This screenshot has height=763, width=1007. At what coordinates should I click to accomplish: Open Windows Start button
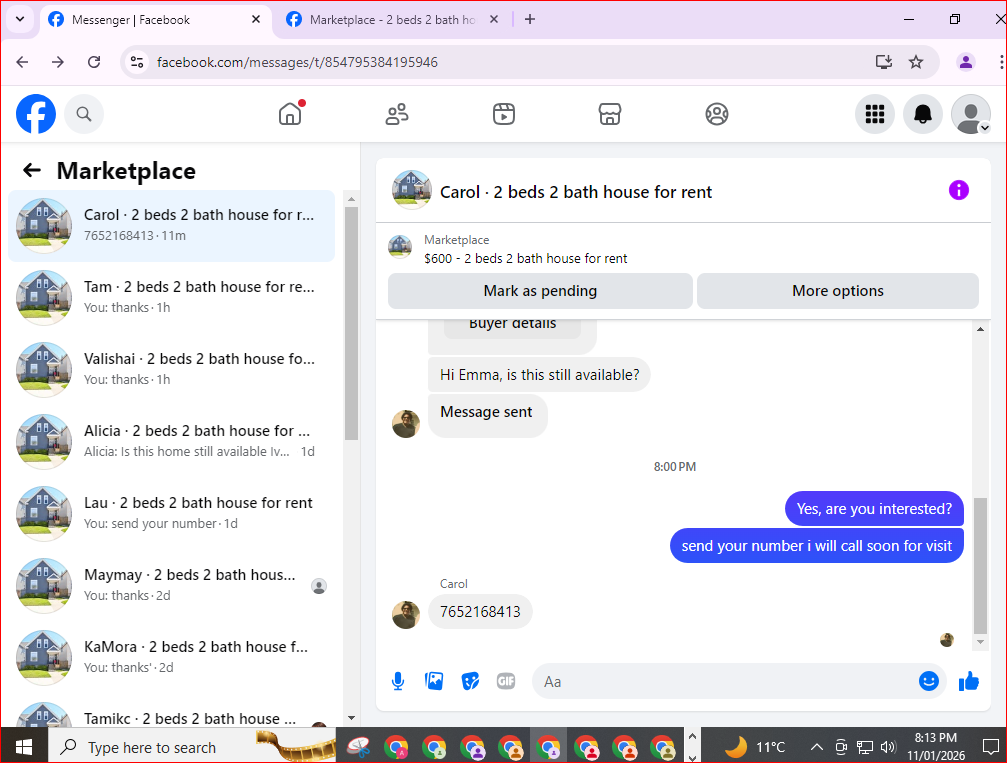[24, 746]
